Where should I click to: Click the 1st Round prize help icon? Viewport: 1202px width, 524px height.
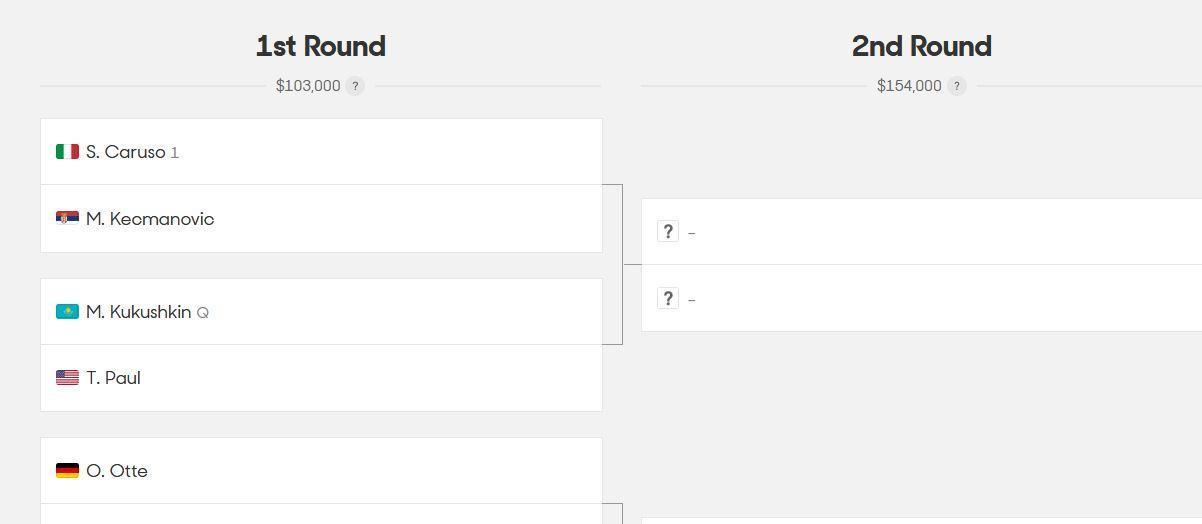(x=355, y=86)
